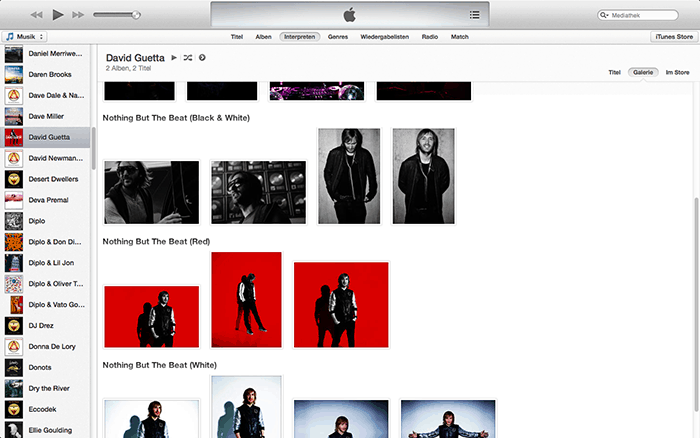700x438 pixels.
Task: Open White photo with arms outstretched
Action: click(x=448, y=419)
